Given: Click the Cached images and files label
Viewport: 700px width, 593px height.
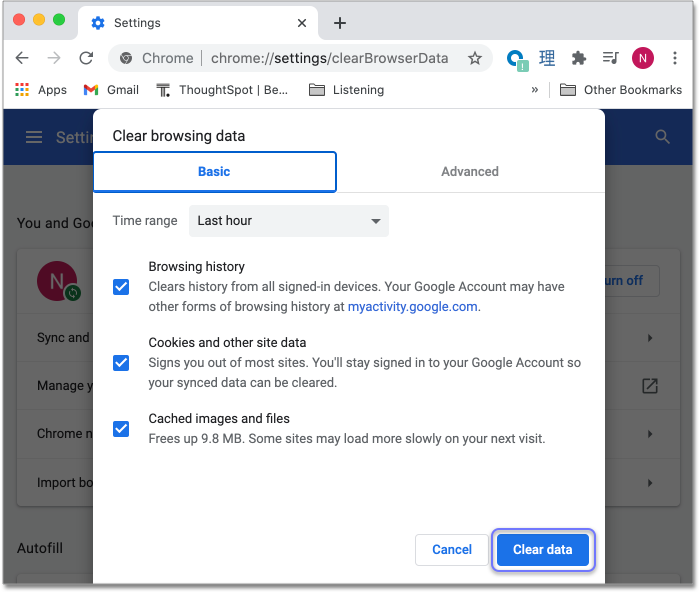Looking at the screenshot, I should tap(219, 418).
